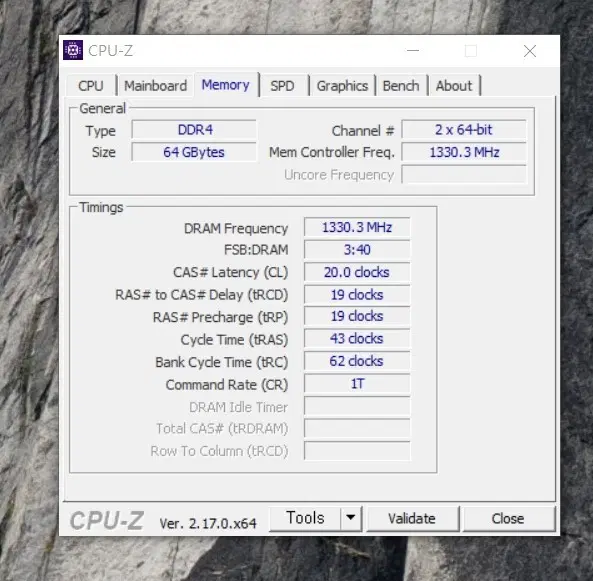Click the DRAM Frequency label
Viewport: 593px width, 581px height.
236,228
